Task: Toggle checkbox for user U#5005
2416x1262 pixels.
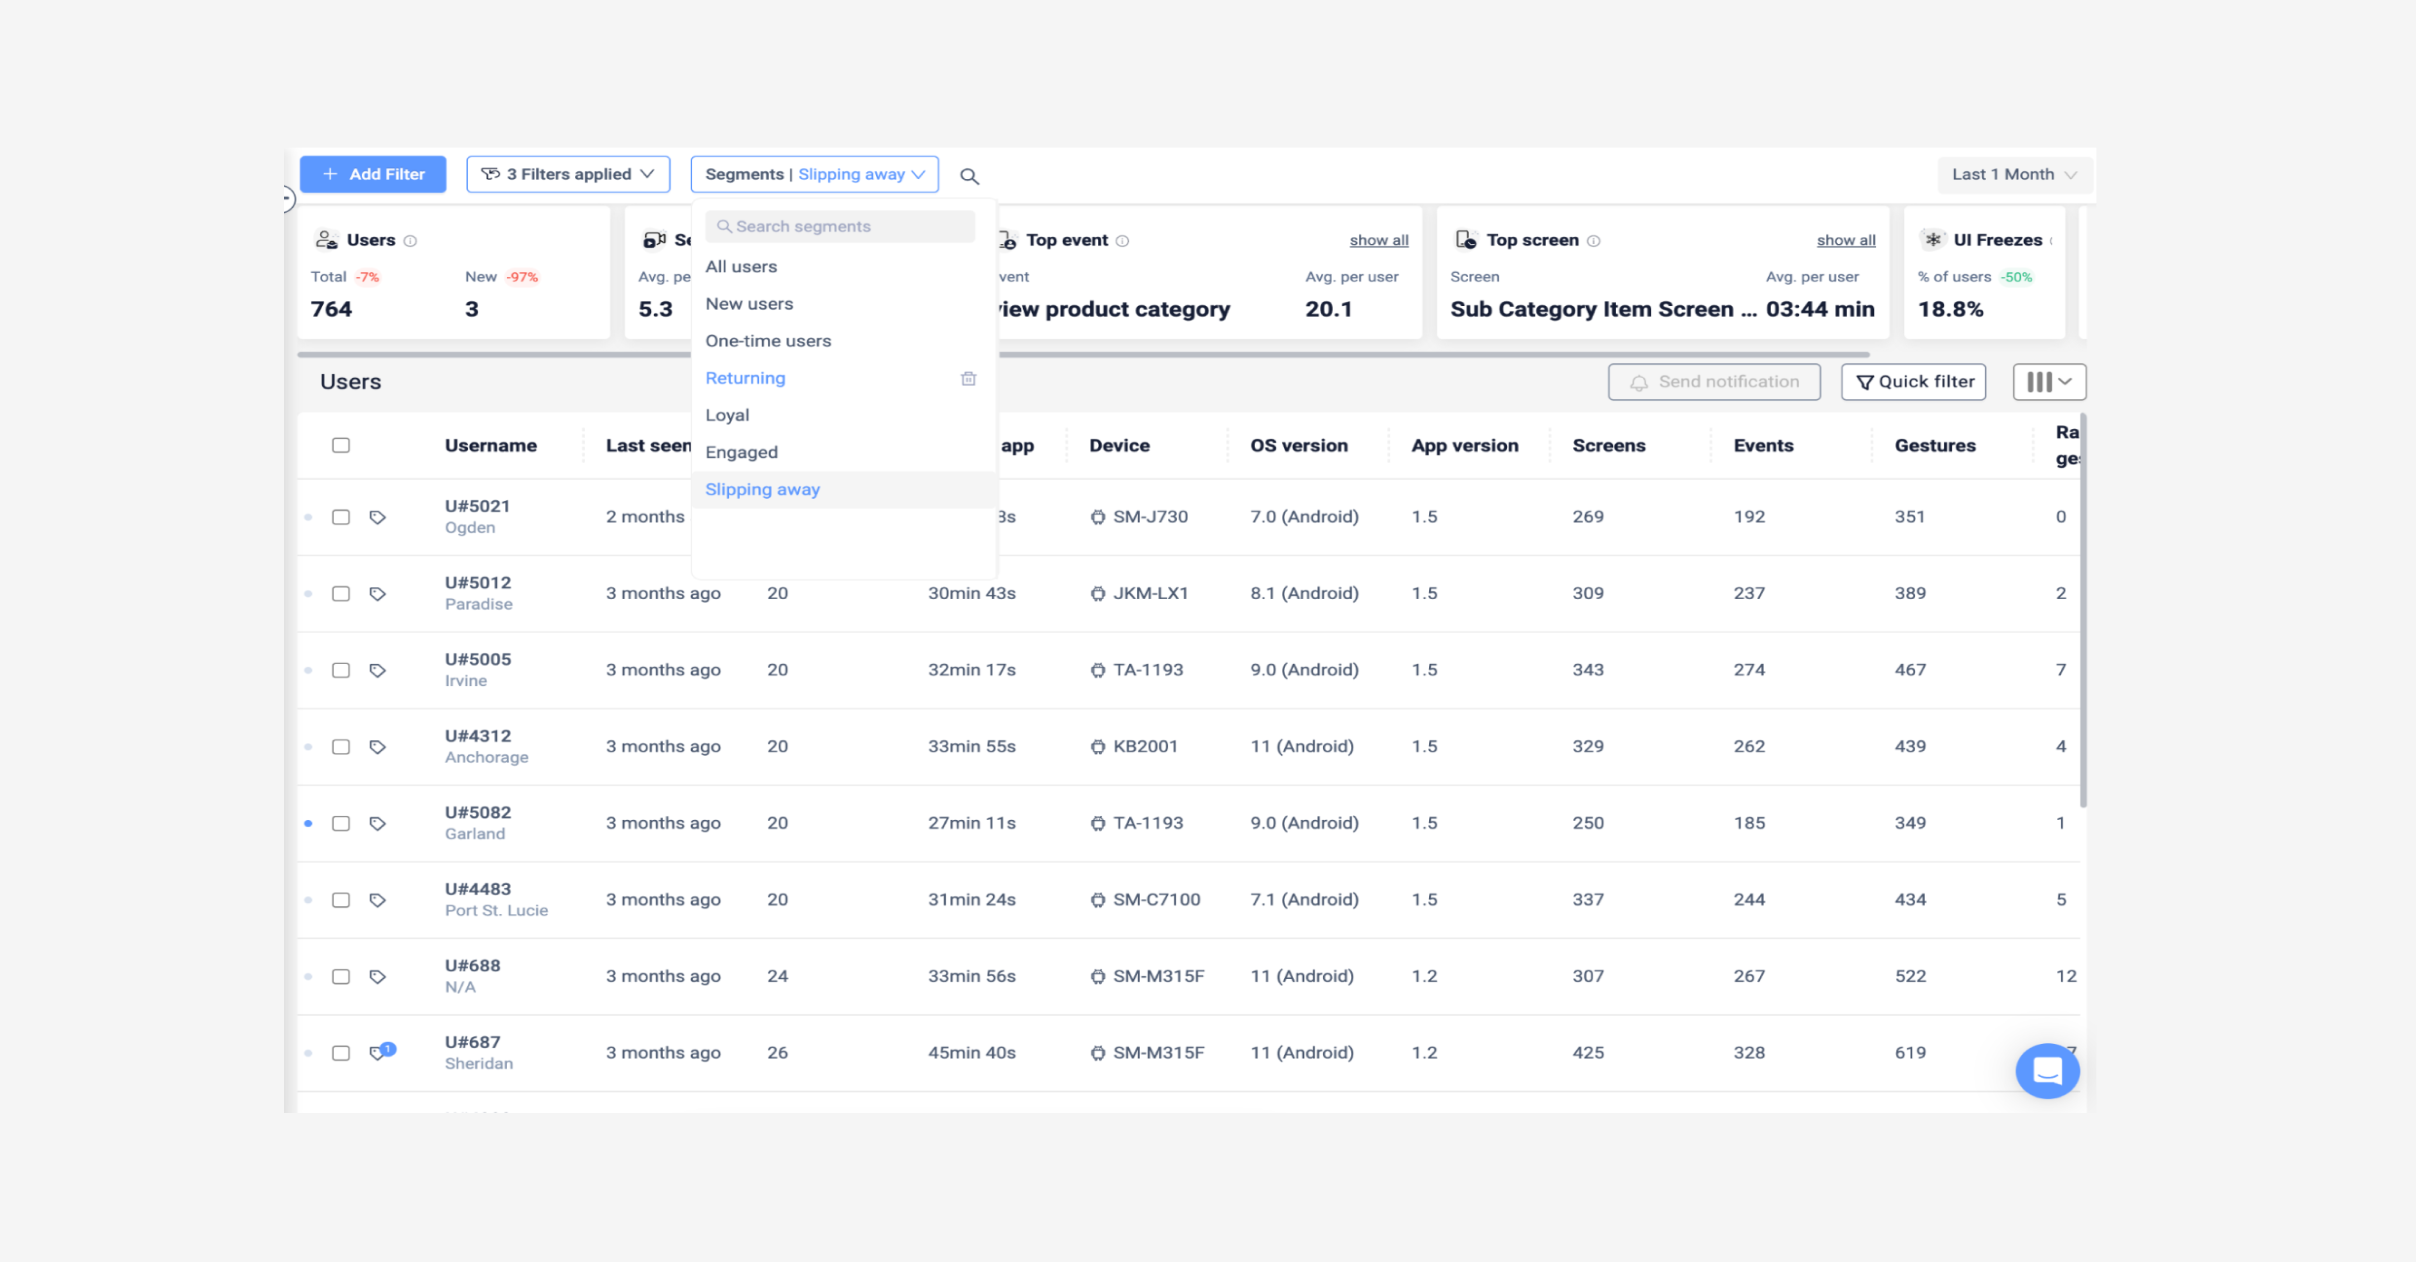Action: click(342, 669)
